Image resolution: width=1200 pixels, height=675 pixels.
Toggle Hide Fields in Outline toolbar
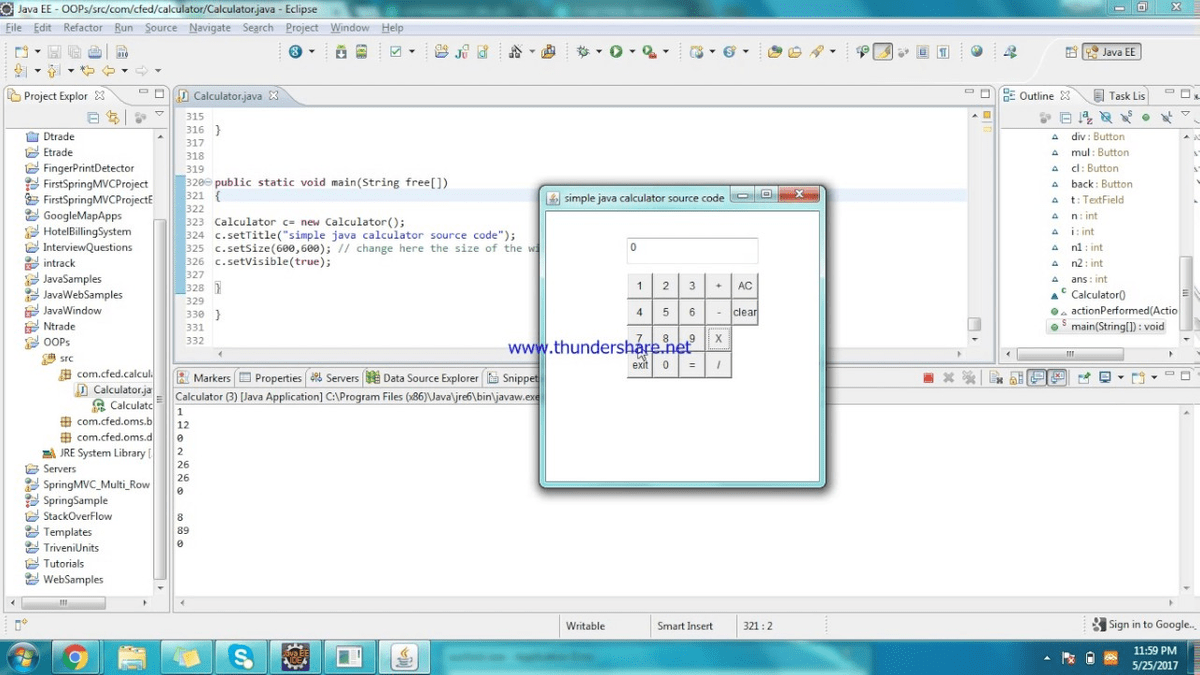(x=1106, y=117)
